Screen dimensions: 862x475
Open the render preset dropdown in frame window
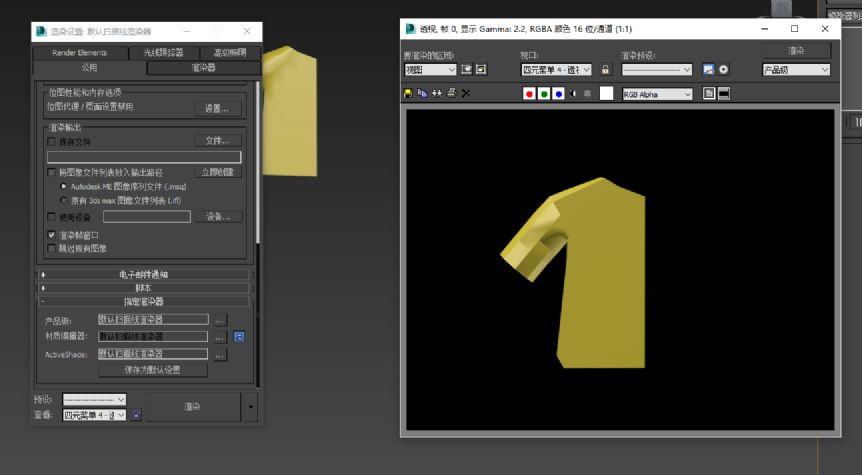tap(657, 70)
